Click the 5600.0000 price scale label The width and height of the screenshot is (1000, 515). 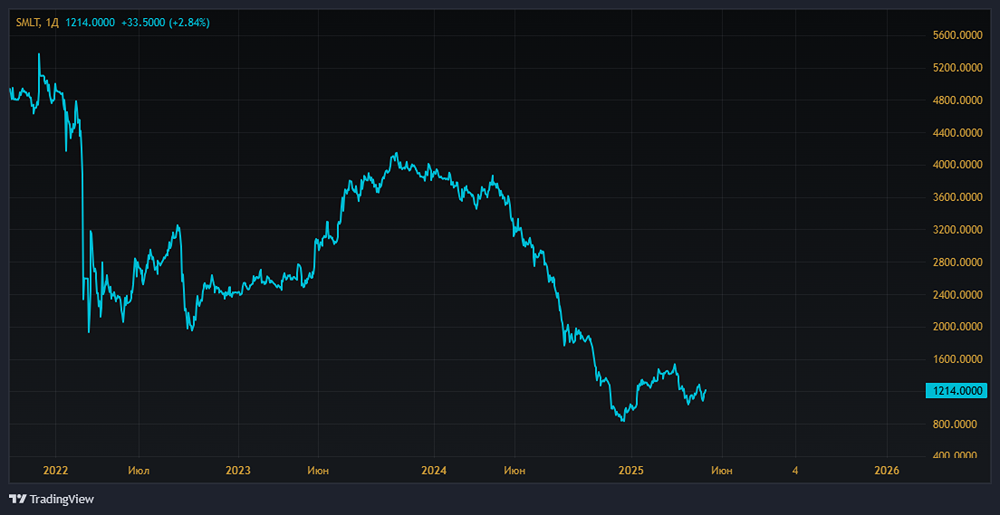coord(958,36)
